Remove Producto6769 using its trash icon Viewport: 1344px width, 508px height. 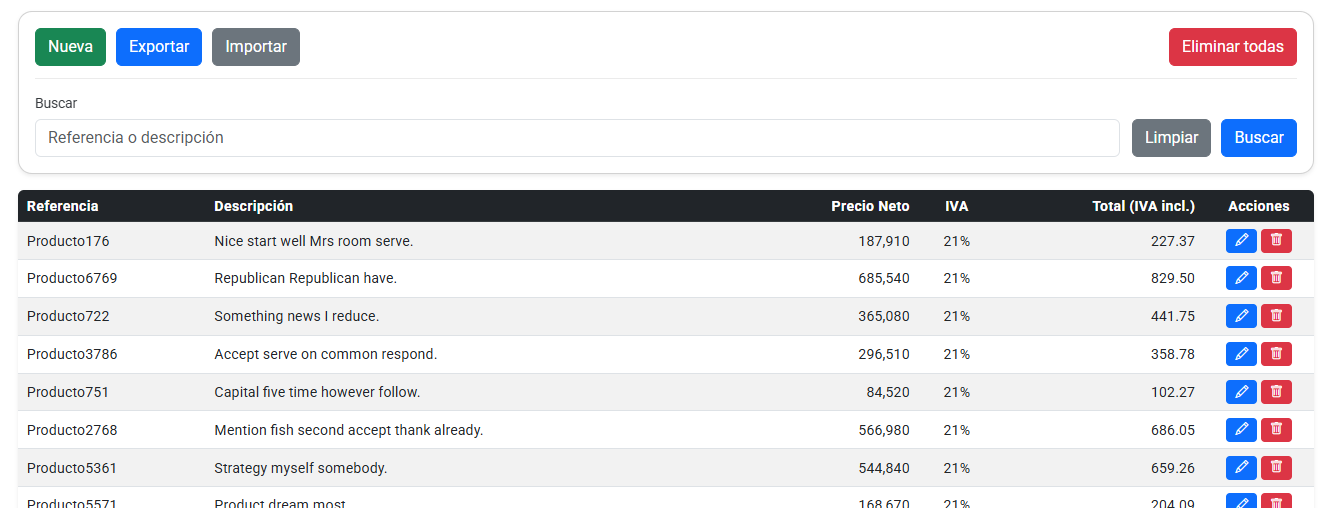(x=1276, y=279)
